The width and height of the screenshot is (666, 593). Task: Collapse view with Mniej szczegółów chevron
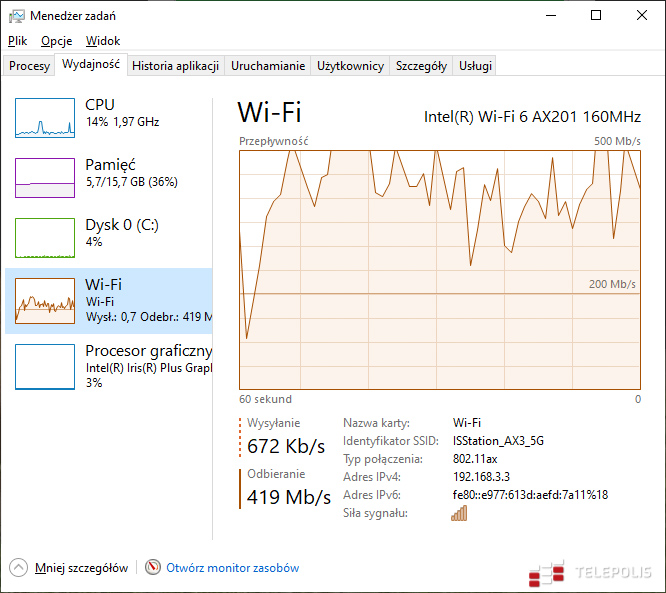[19, 568]
